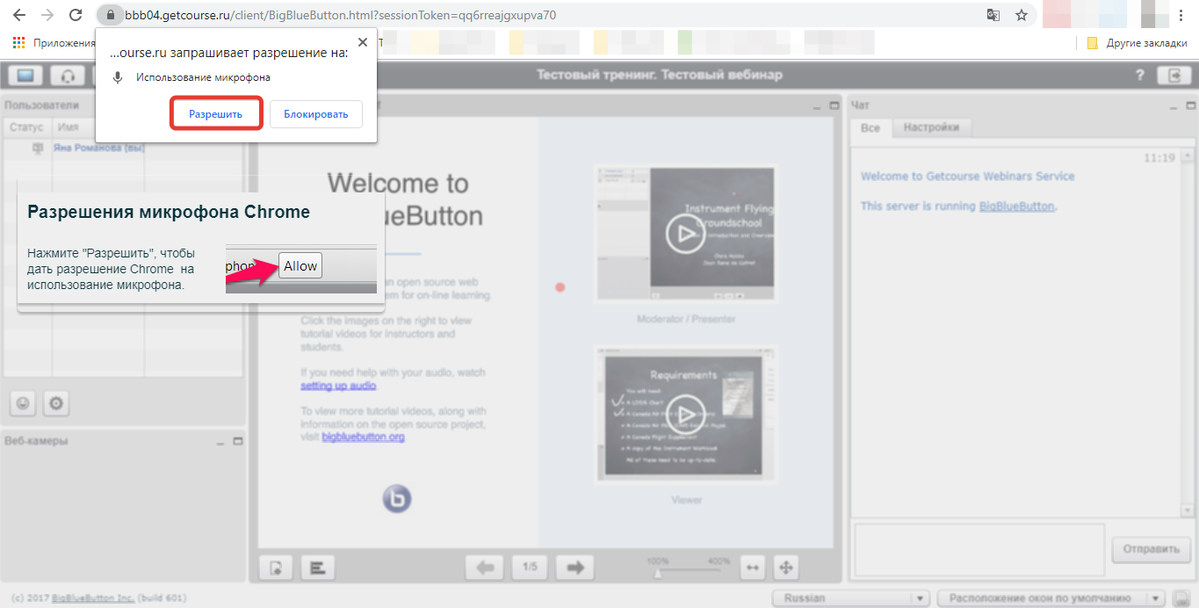Open the bigbluebutton.org link

click(363, 437)
